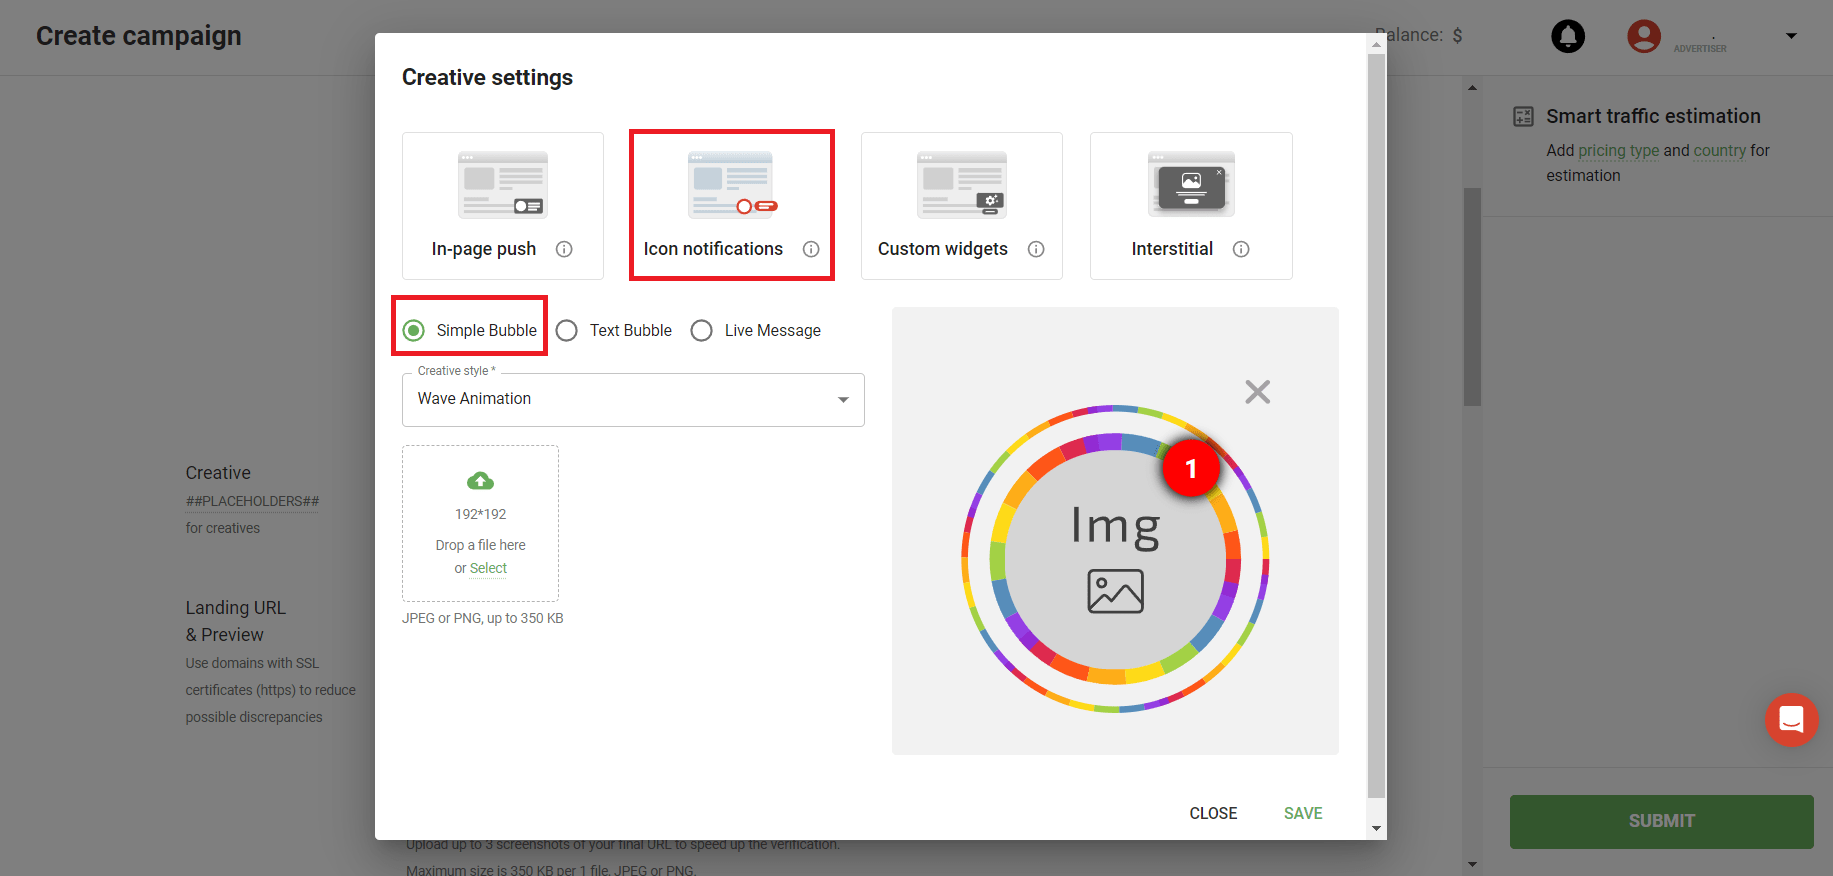Viewport: 1833px width, 876px height.
Task: Select the Simple Bubble radio option
Action: point(414,330)
